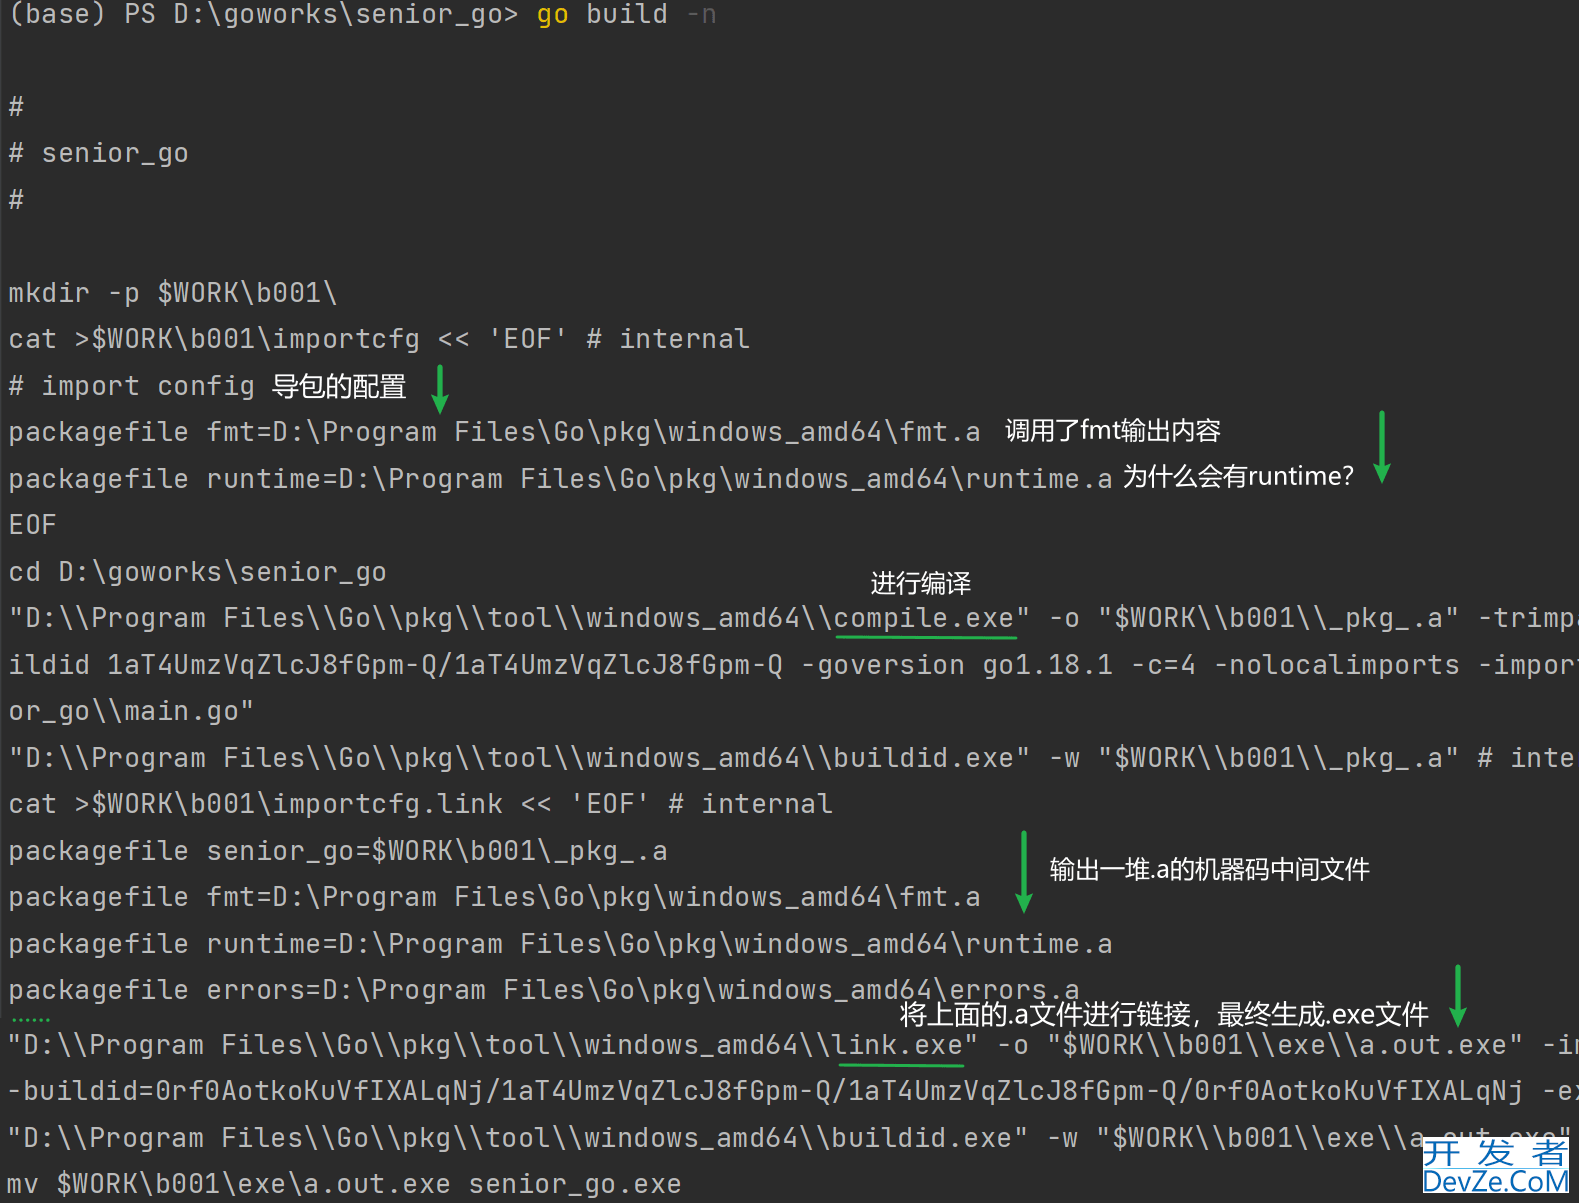Click the green dotted ellipsis under packagefile errors

pyautogui.click(x=30, y=1020)
